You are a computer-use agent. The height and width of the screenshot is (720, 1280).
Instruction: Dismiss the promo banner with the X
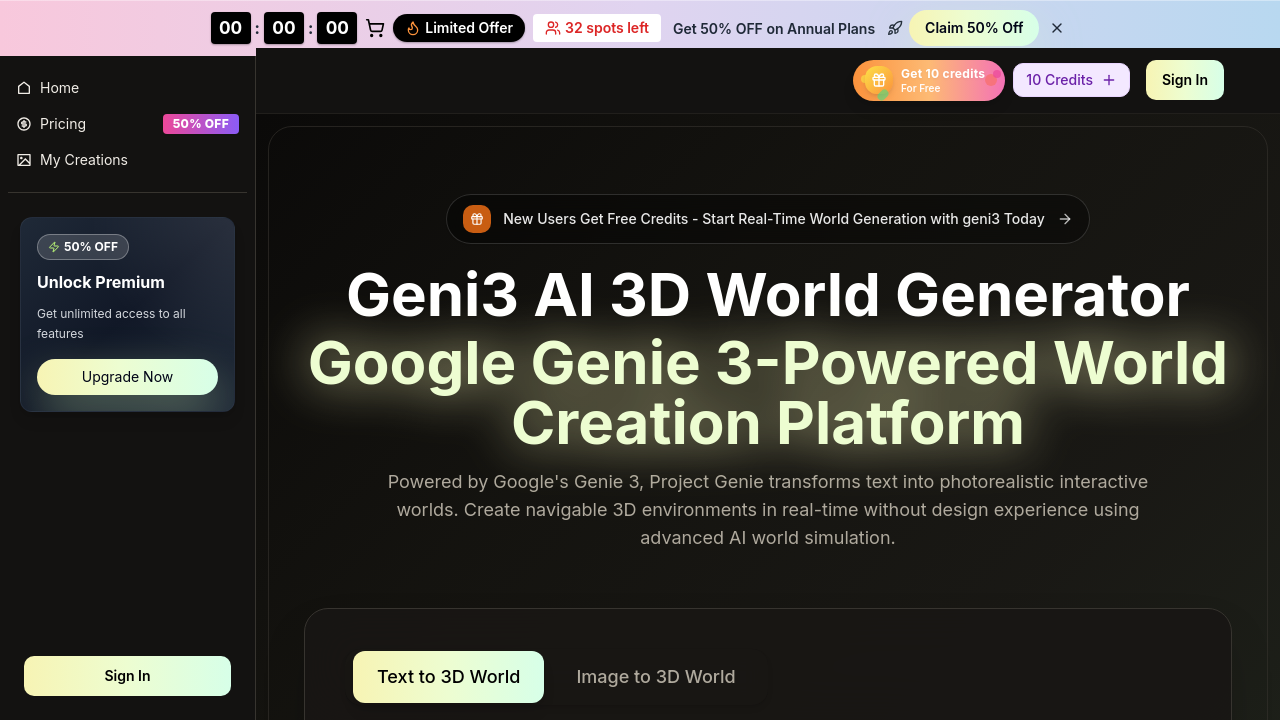point(1057,28)
